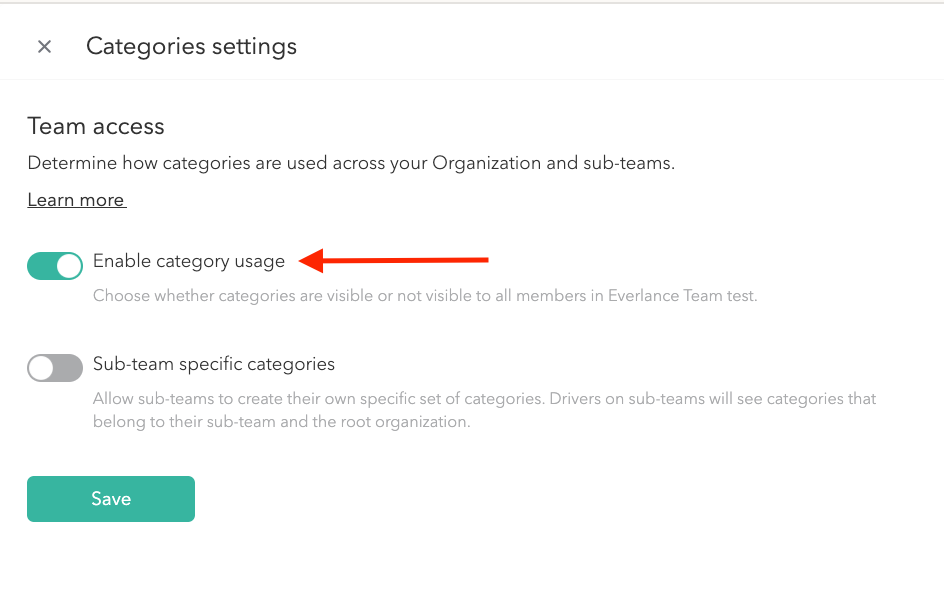This screenshot has width=944, height=602.
Task: Click the Enable category usage label
Action: click(x=189, y=261)
